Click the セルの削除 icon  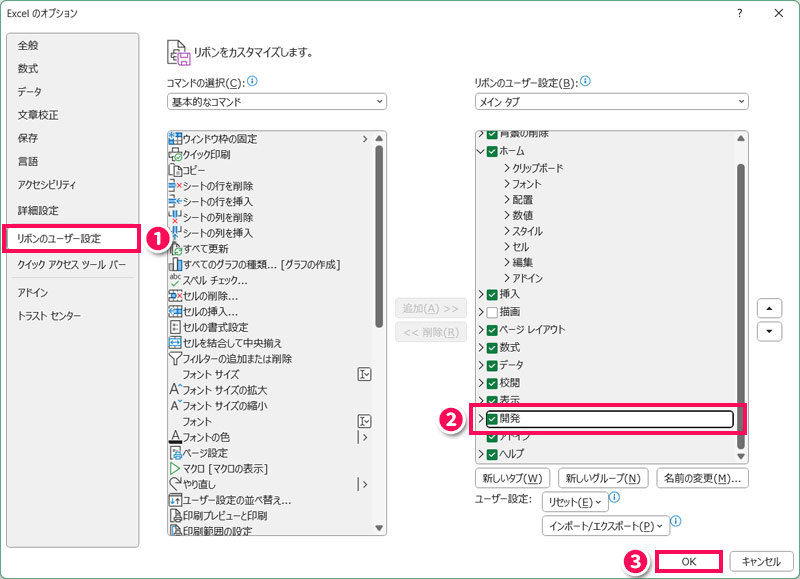(x=175, y=296)
